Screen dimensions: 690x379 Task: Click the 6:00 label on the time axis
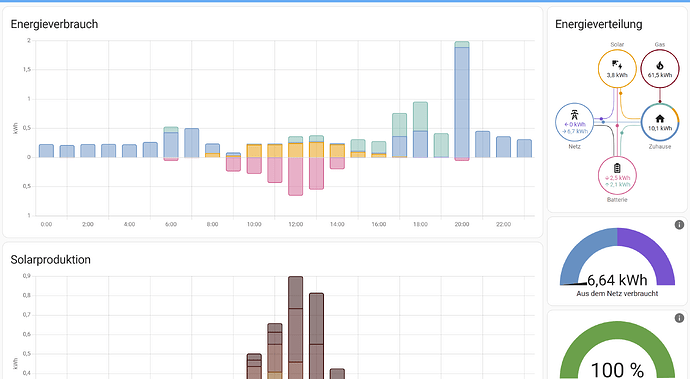click(x=171, y=224)
